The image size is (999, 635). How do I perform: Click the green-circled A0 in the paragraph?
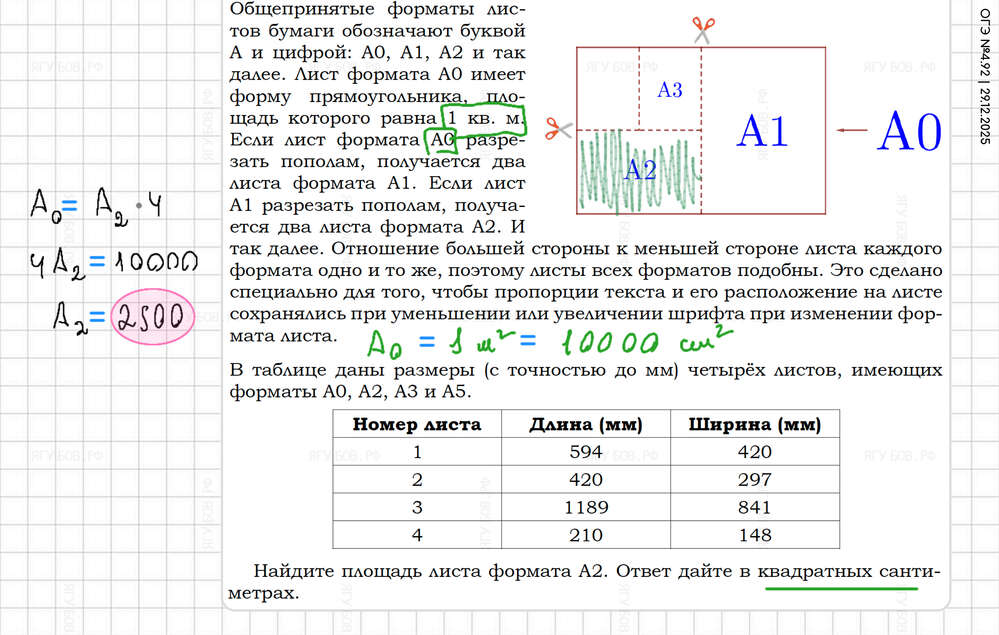click(x=441, y=140)
